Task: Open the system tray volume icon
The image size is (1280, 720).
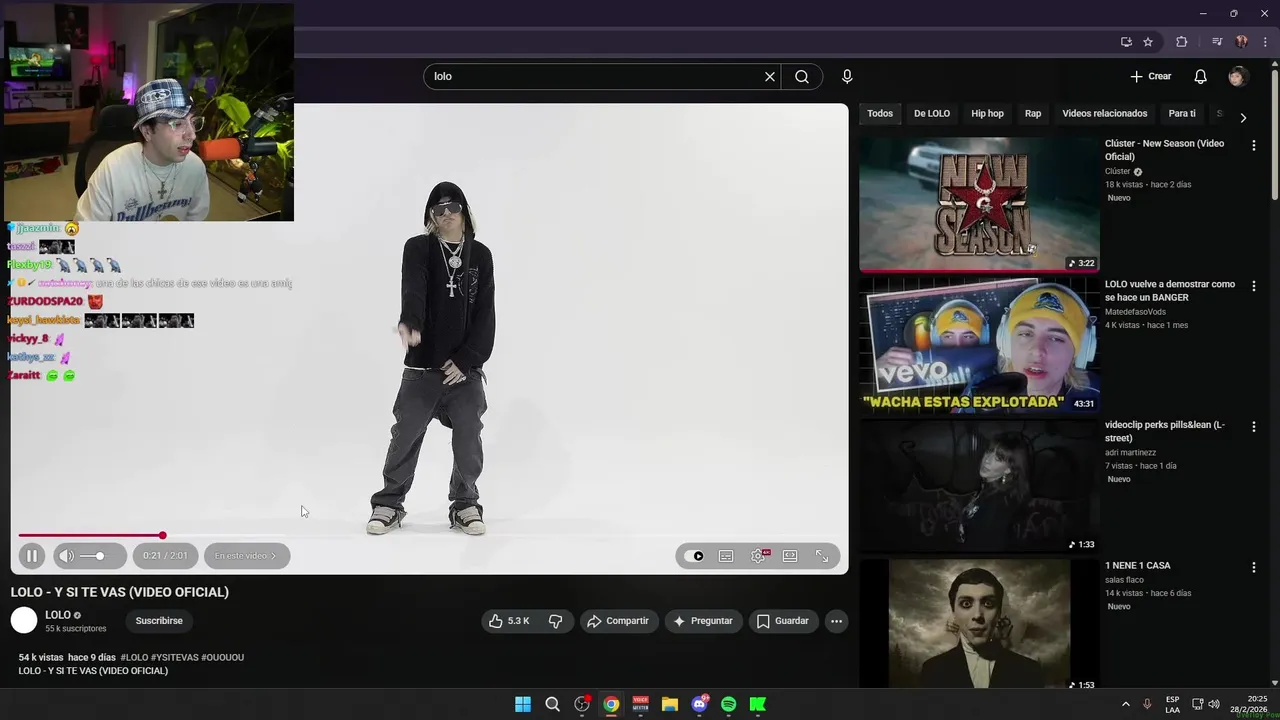Action: click(x=1215, y=705)
